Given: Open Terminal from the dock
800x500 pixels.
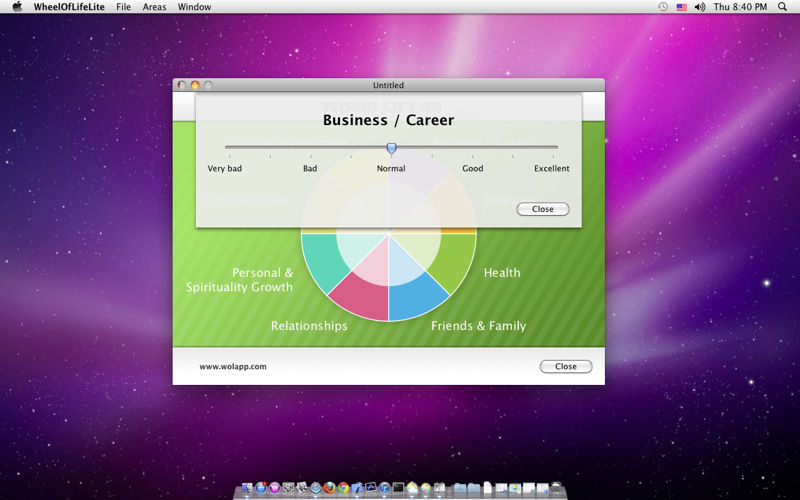Looking at the screenshot, I should pos(398,488).
